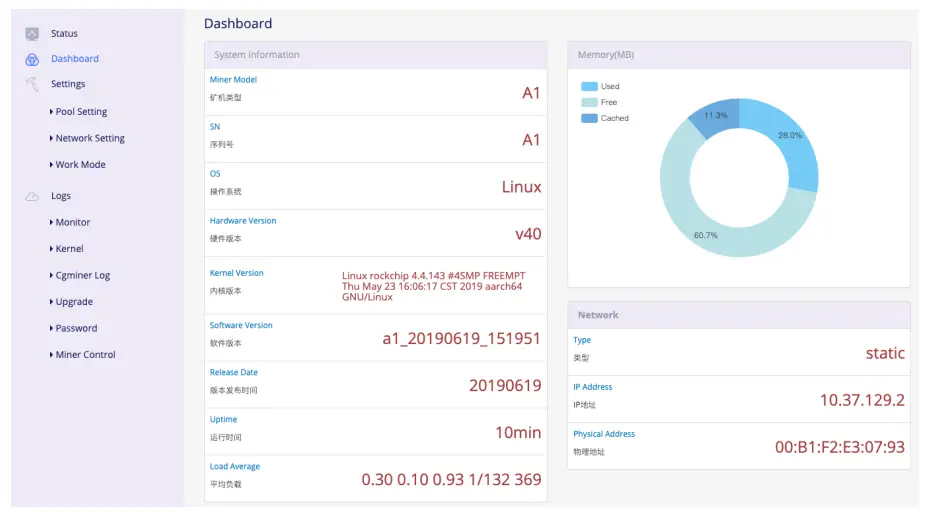The width and height of the screenshot is (930, 514).
Task: Click the Kernel Version label
Action: point(236,273)
